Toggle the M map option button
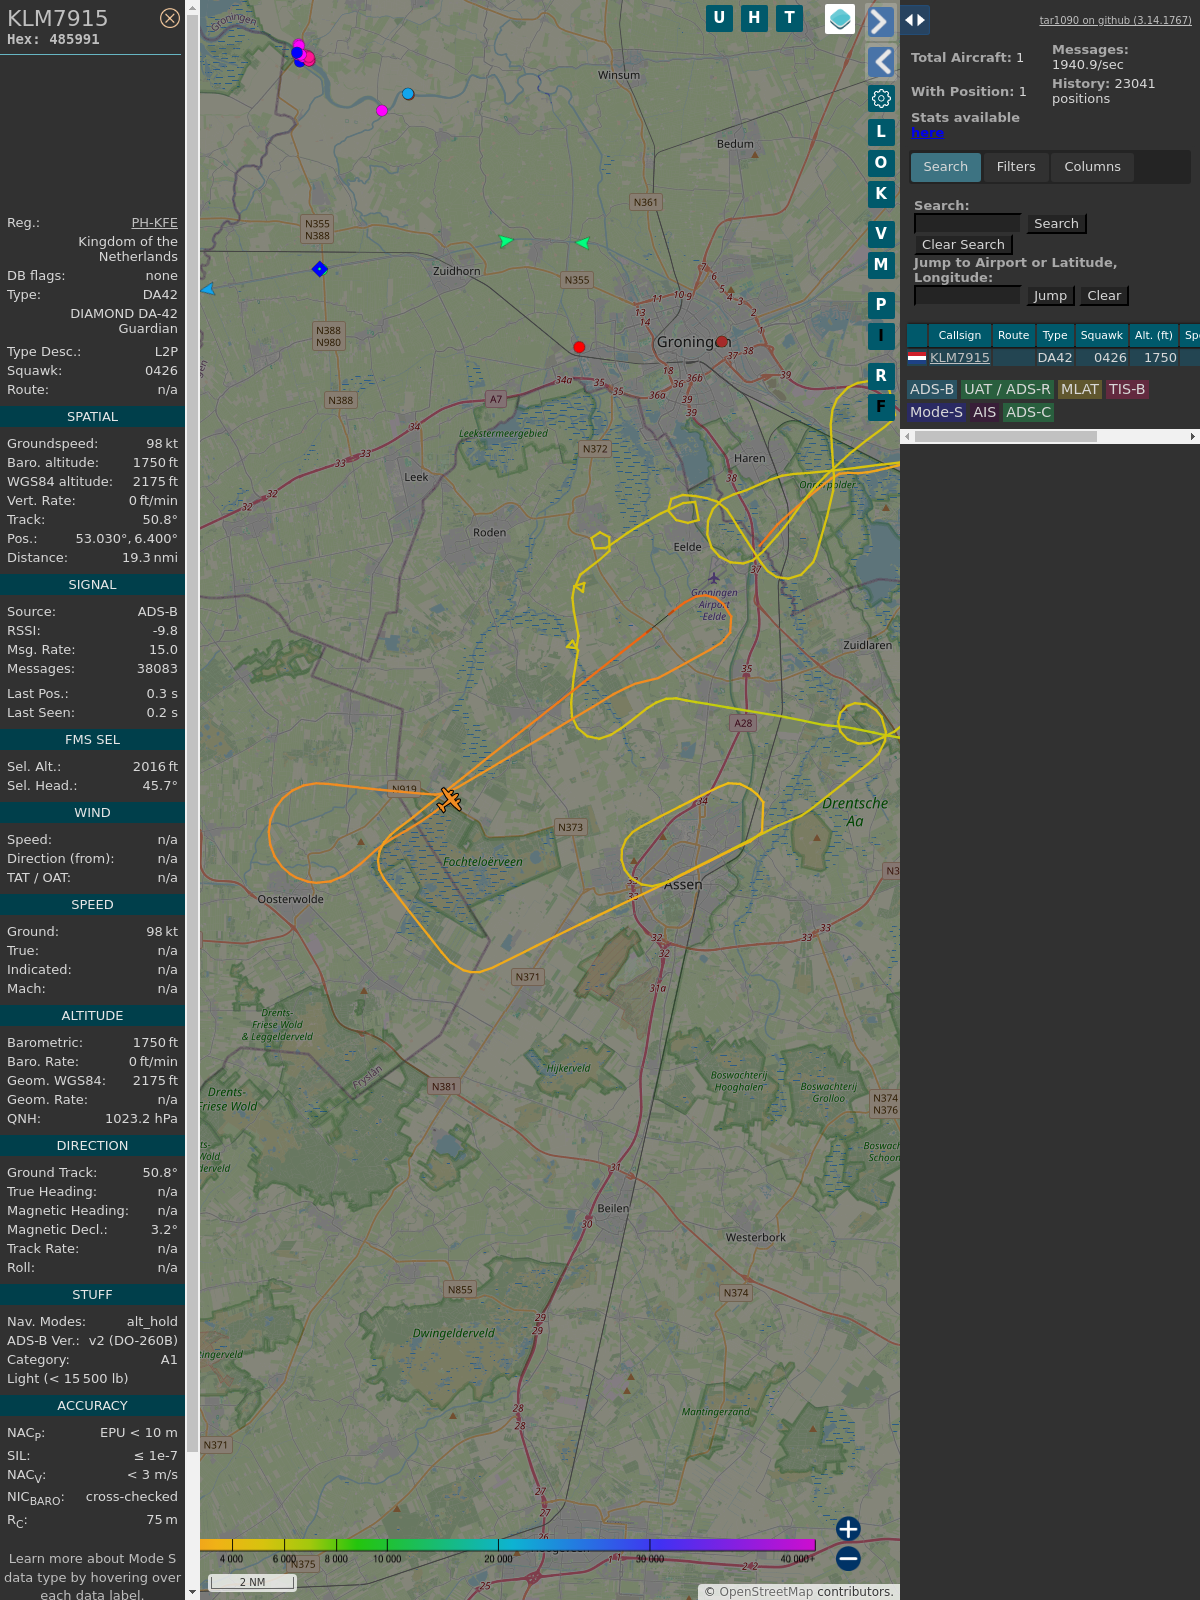Viewport: 1200px width, 1600px height. 881,264
